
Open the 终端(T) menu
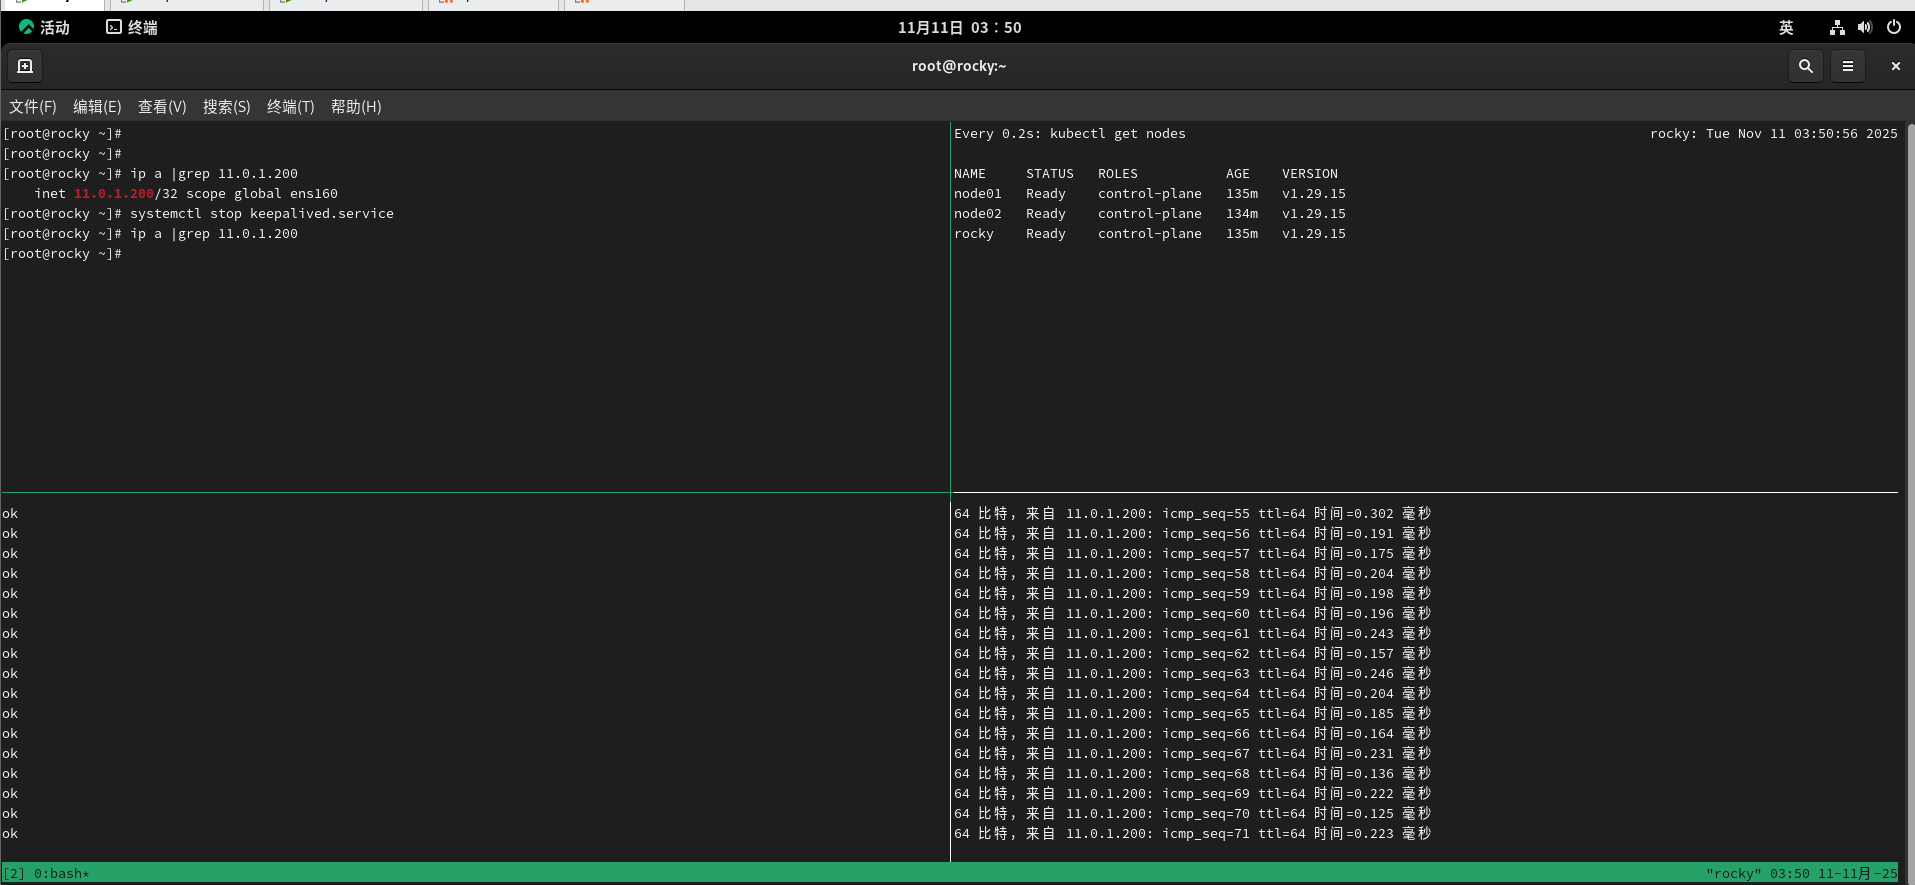(x=291, y=107)
